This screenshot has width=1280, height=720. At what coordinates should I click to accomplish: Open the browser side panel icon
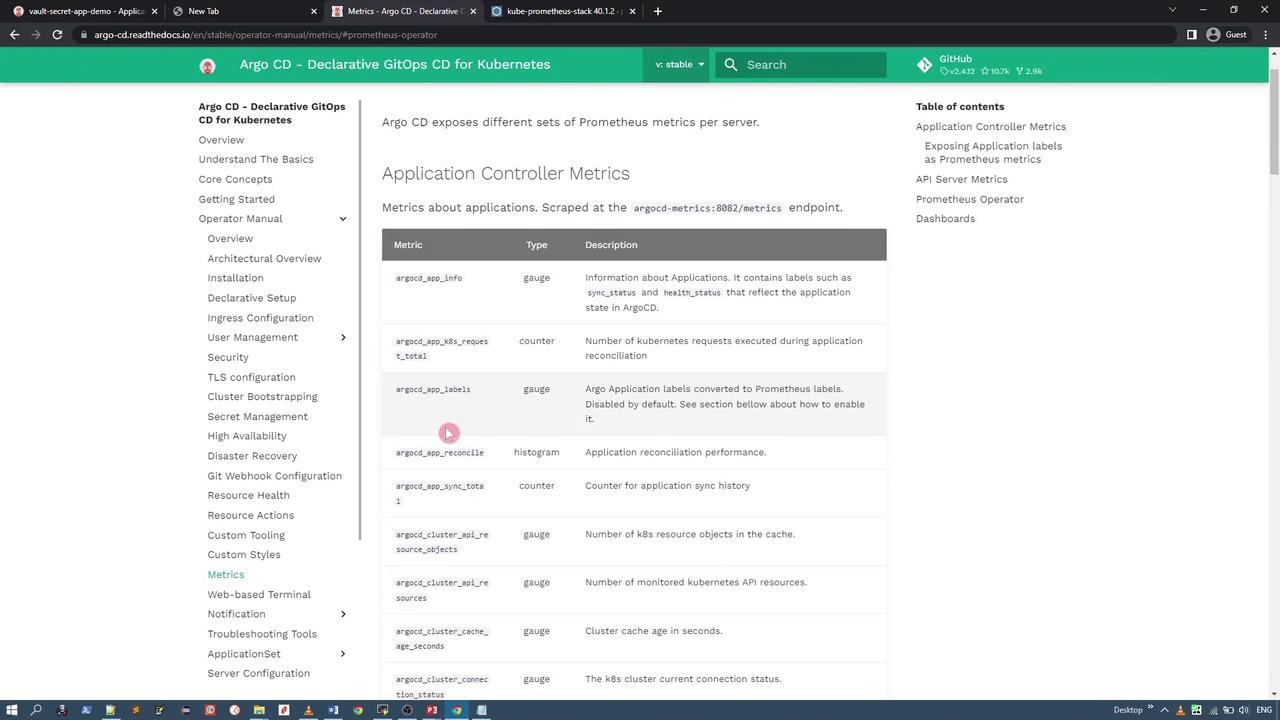[1191, 35]
